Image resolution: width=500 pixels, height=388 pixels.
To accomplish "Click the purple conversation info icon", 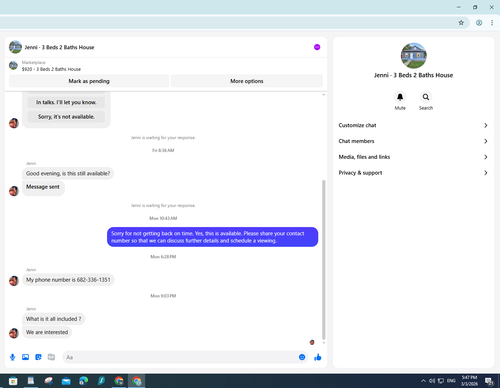I will [x=317, y=47].
